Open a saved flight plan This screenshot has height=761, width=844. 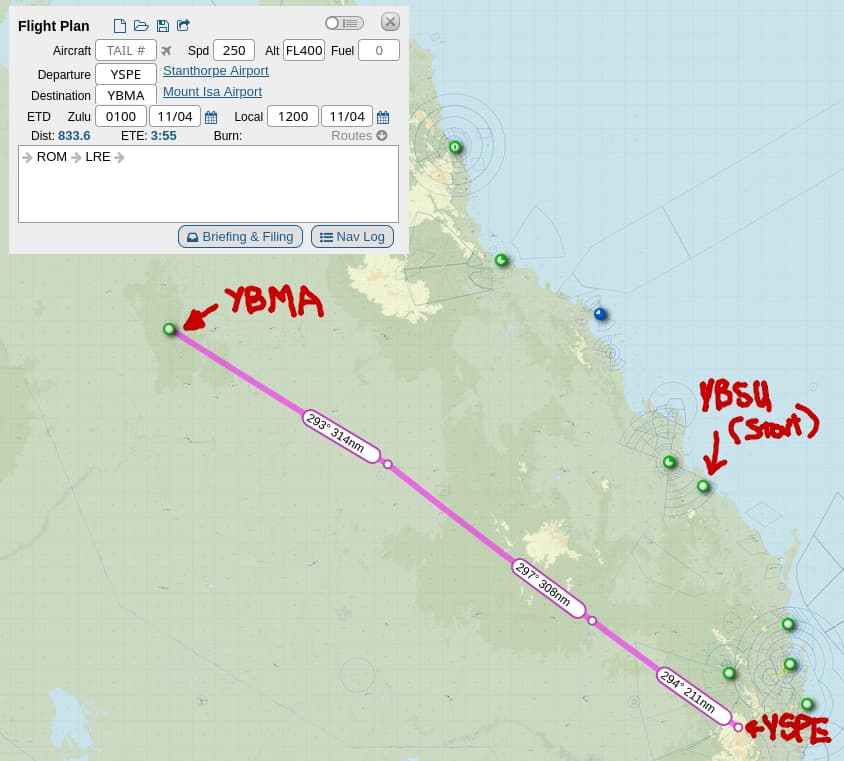[x=141, y=26]
